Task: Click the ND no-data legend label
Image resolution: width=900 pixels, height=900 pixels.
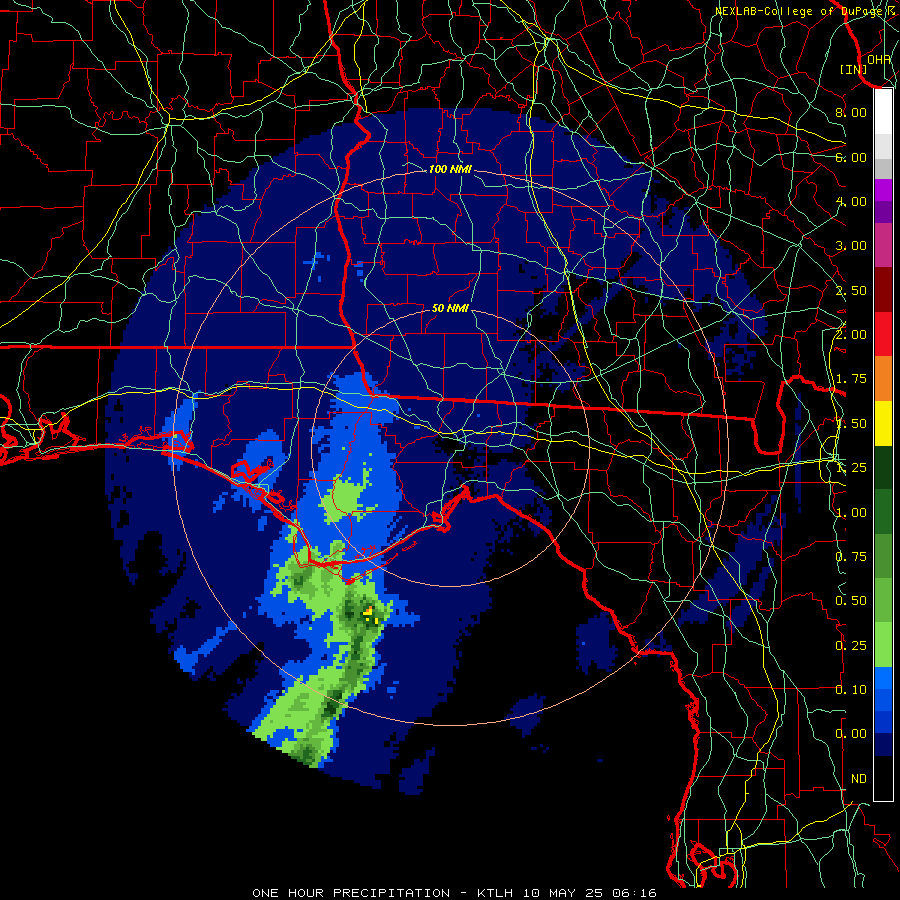Action: [858, 779]
